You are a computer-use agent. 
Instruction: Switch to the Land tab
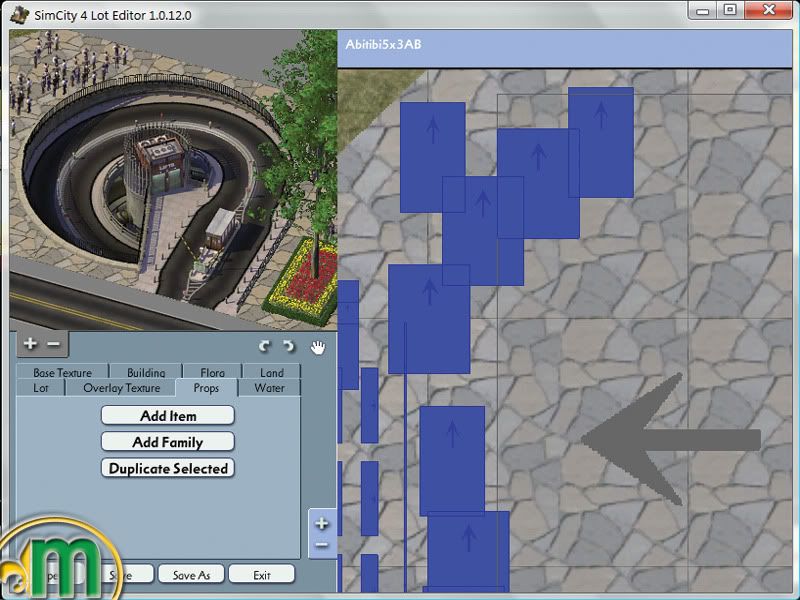coord(271,372)
